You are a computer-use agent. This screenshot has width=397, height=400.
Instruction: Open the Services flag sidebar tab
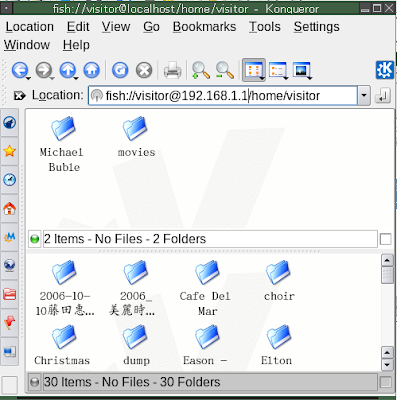(x=9, y=323)
